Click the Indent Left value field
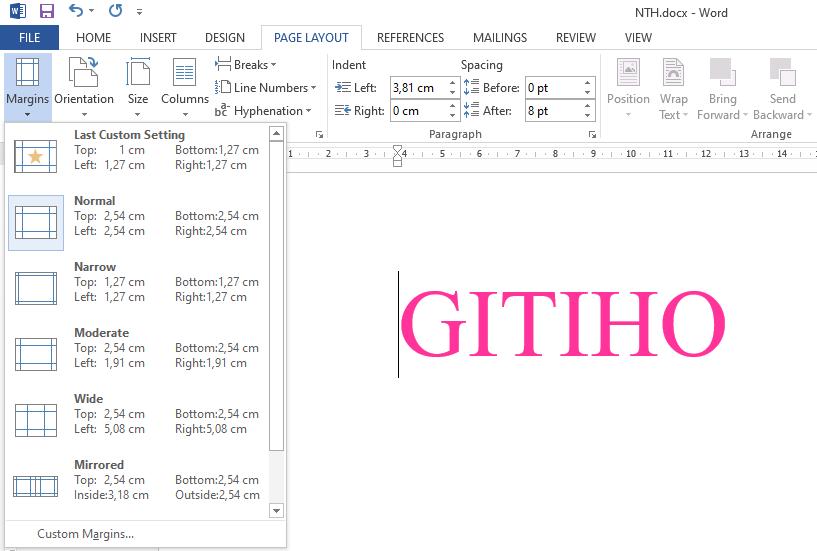Viewport: 817px width, 551px height. click(418, 88)
